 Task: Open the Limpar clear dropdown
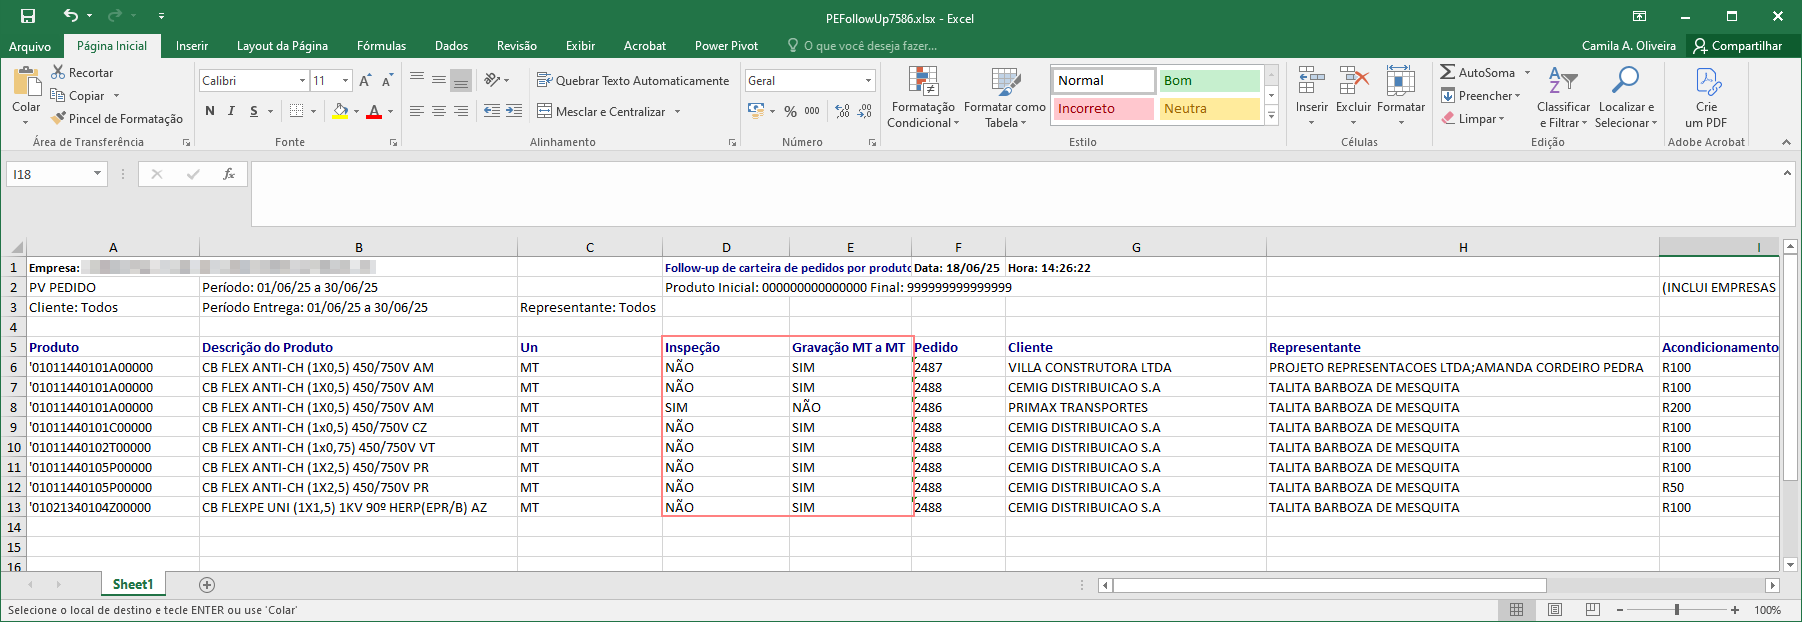tap(1473, 119)
